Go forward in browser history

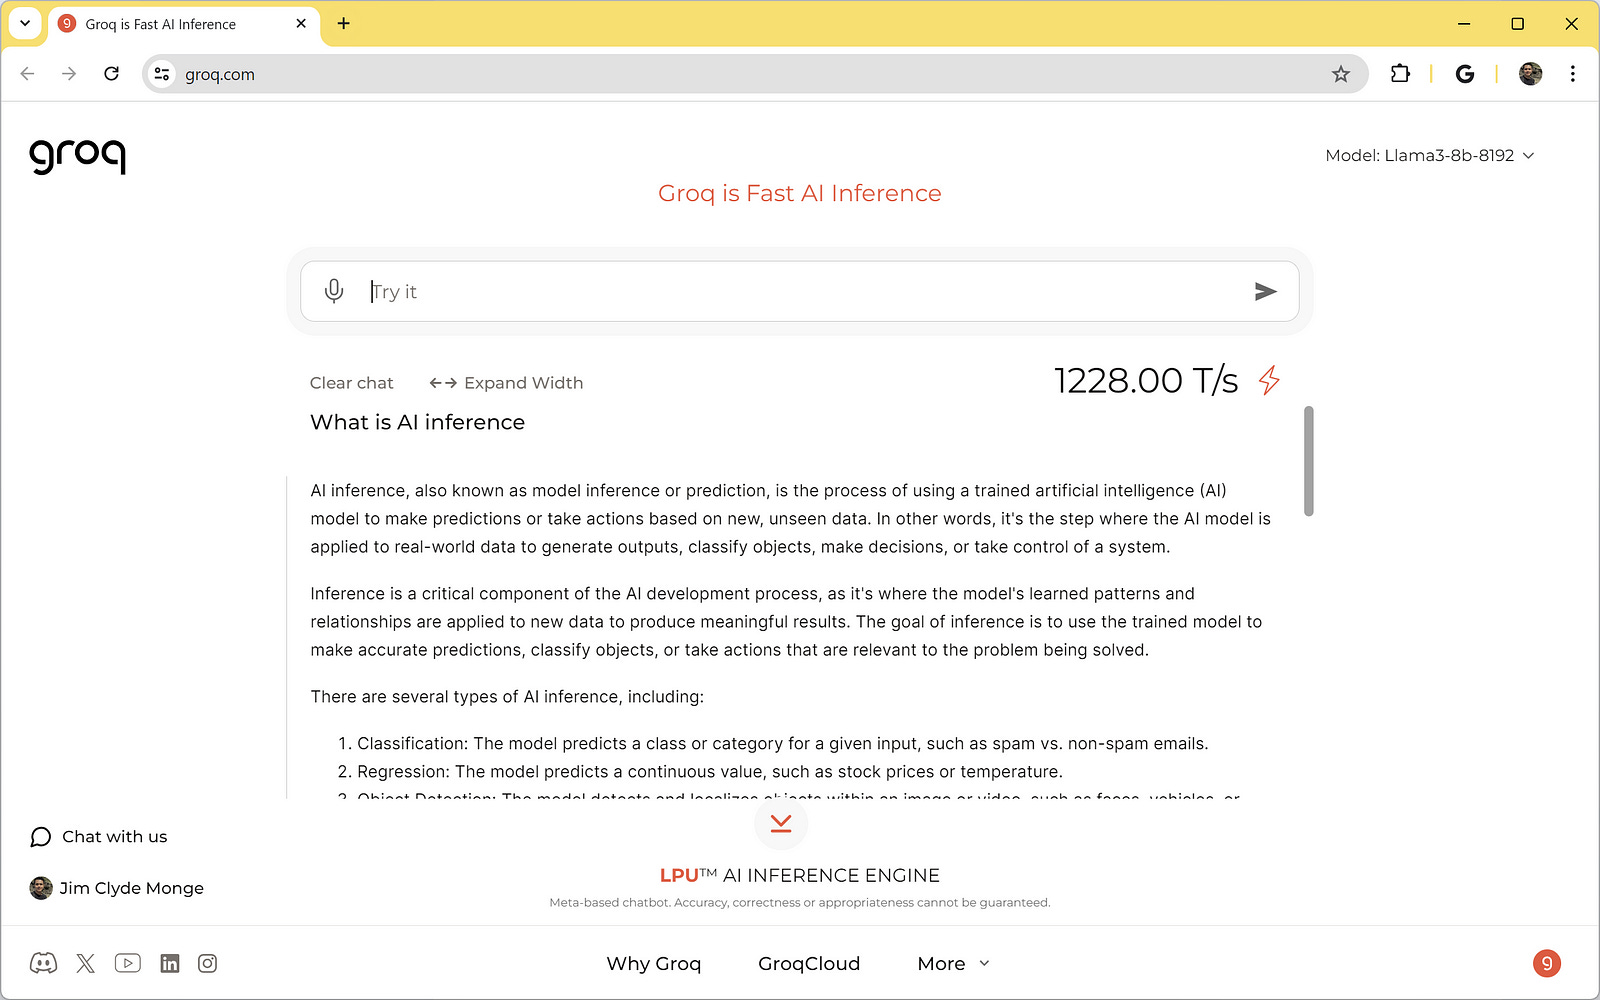(69, 73)
